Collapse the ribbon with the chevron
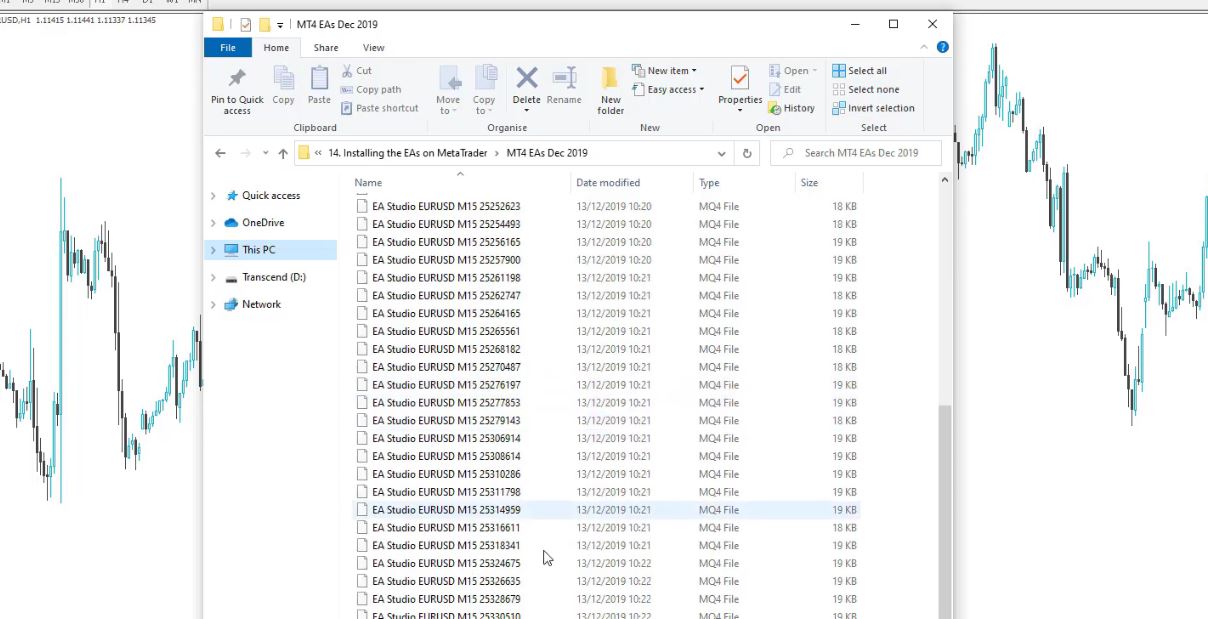The height and width of the screenshot is (619, 1208). tap(923, 46)
